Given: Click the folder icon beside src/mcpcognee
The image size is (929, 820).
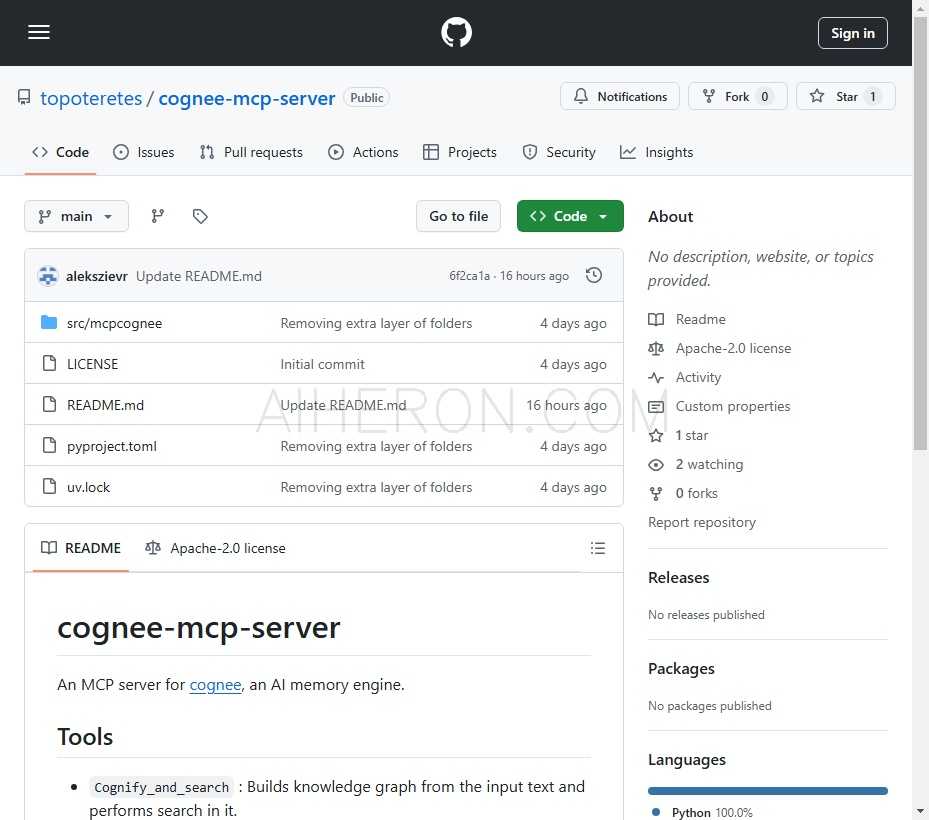Looking at the screenshot, I should 49,322.
